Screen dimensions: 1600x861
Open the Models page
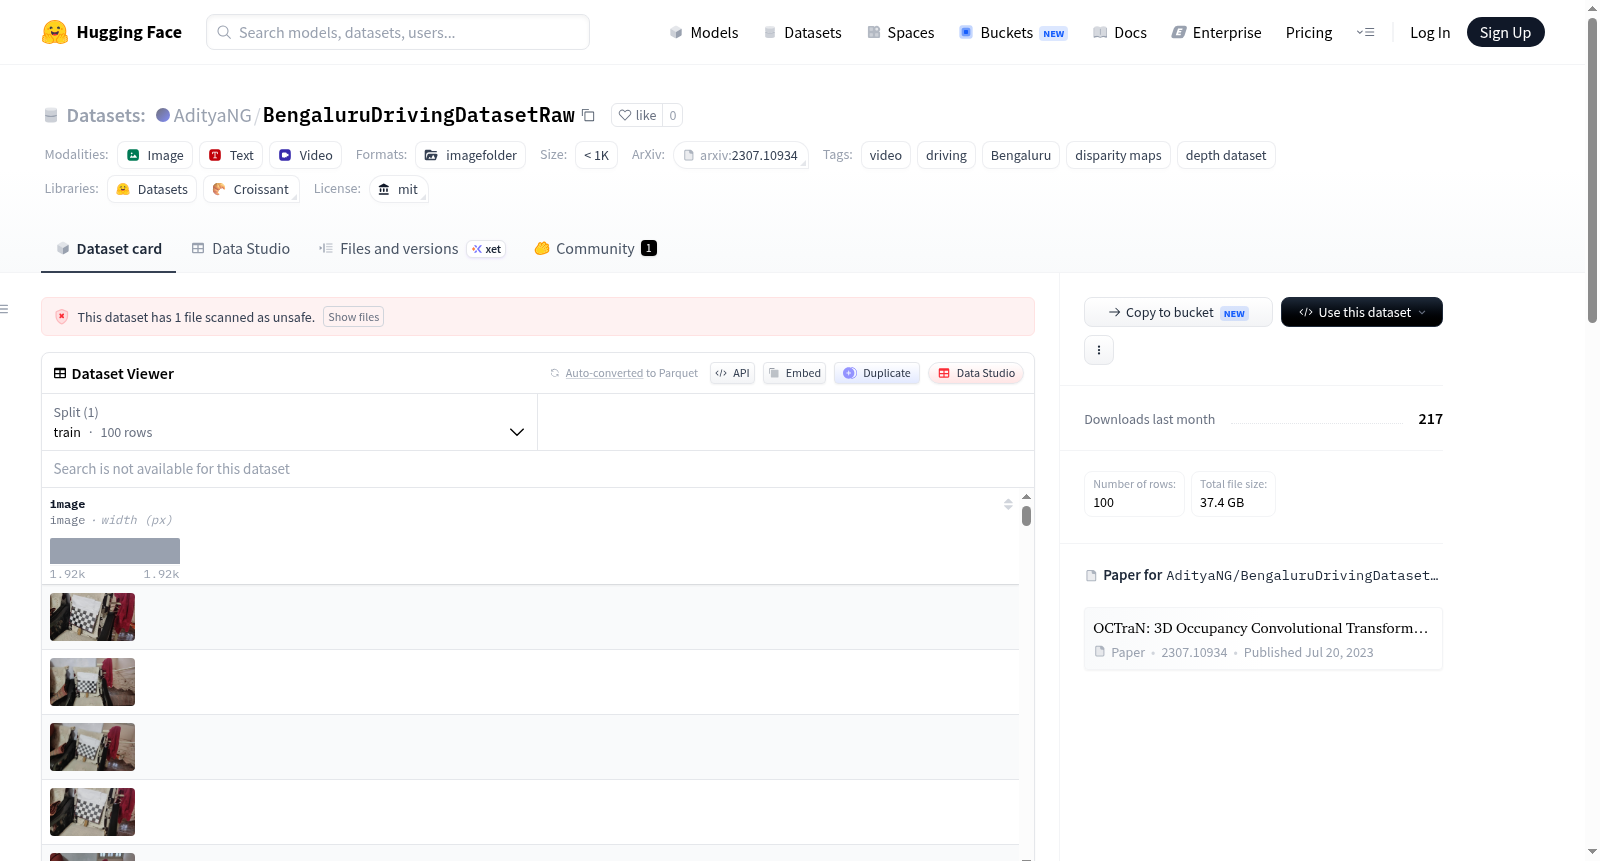tap(704, 32)
